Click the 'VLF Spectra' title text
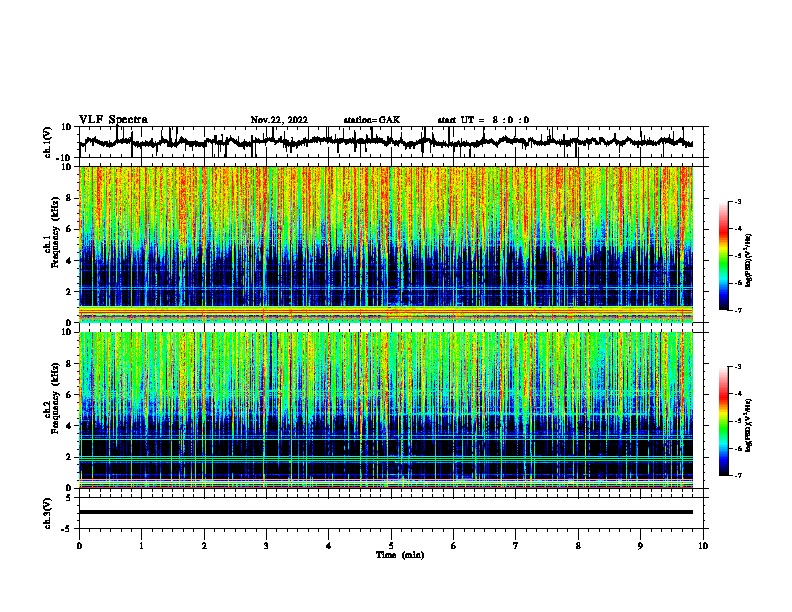 tap(113, 120)
